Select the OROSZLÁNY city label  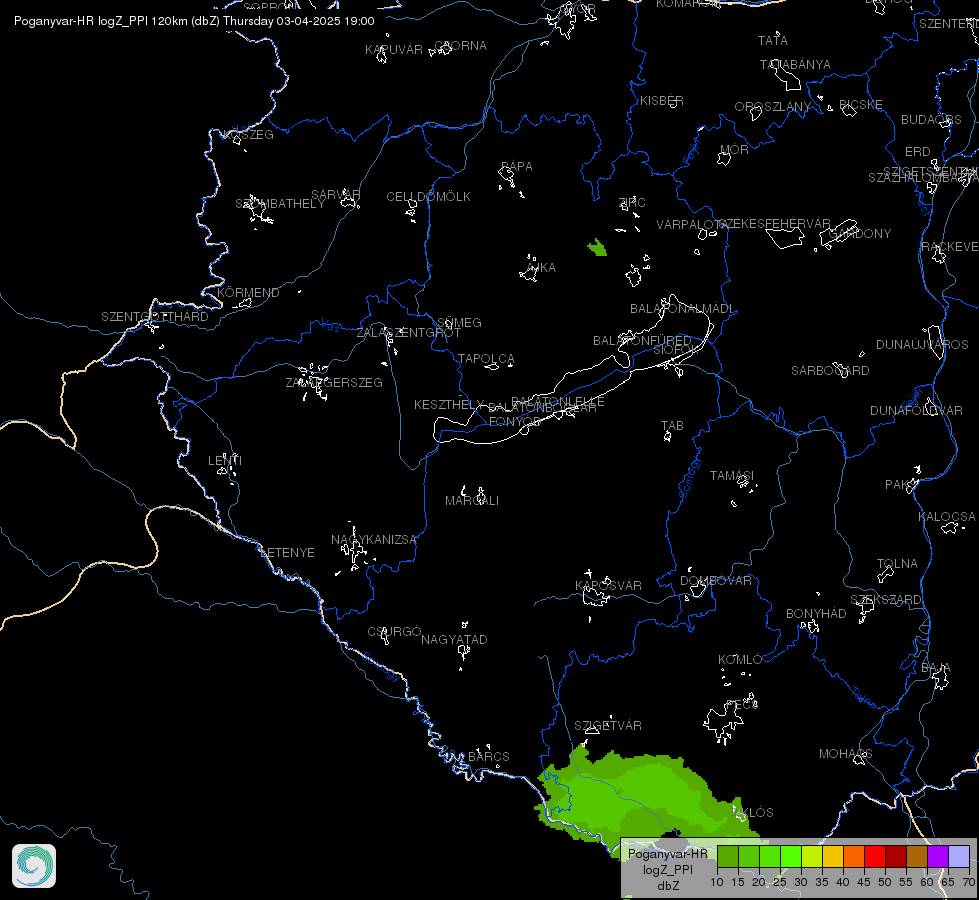pos(772,107)
